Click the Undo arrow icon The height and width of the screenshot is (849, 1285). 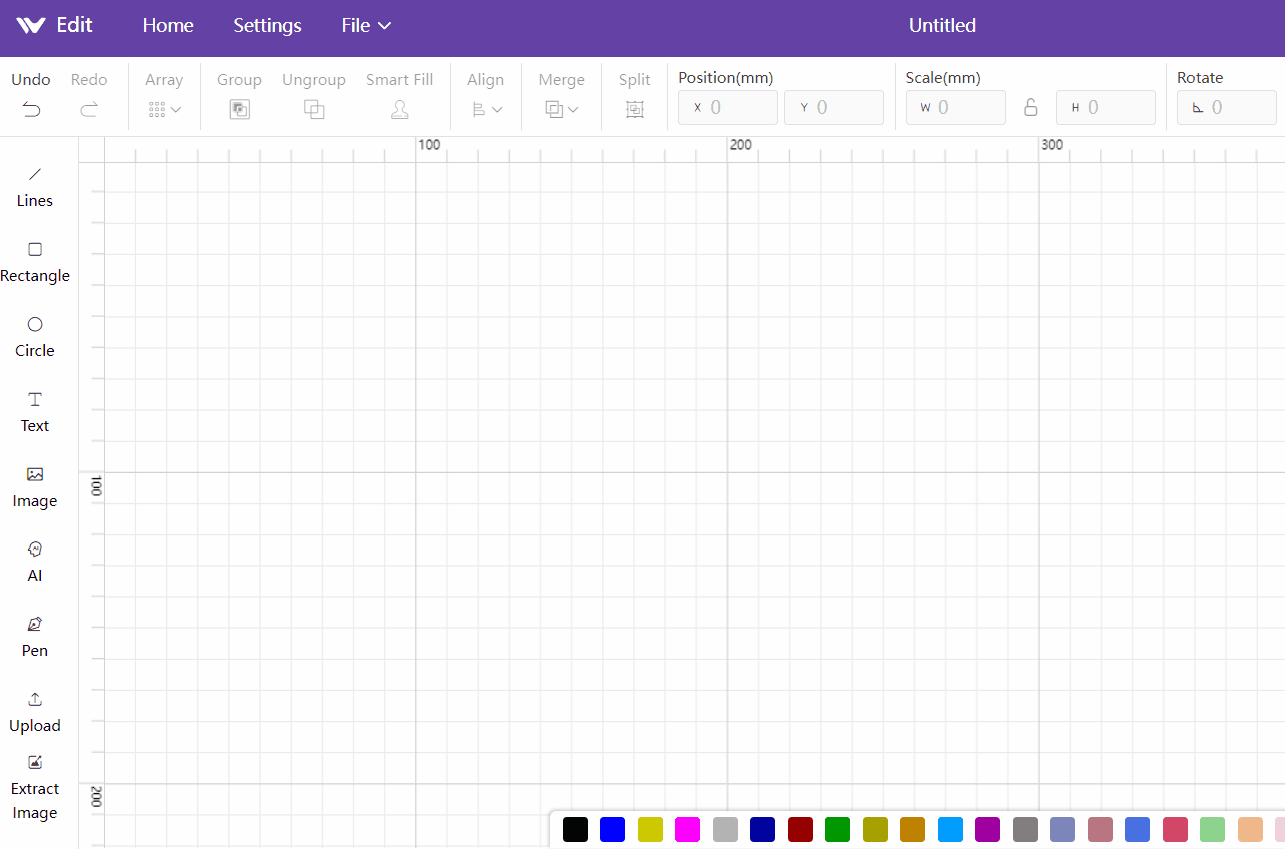(32, 110)
